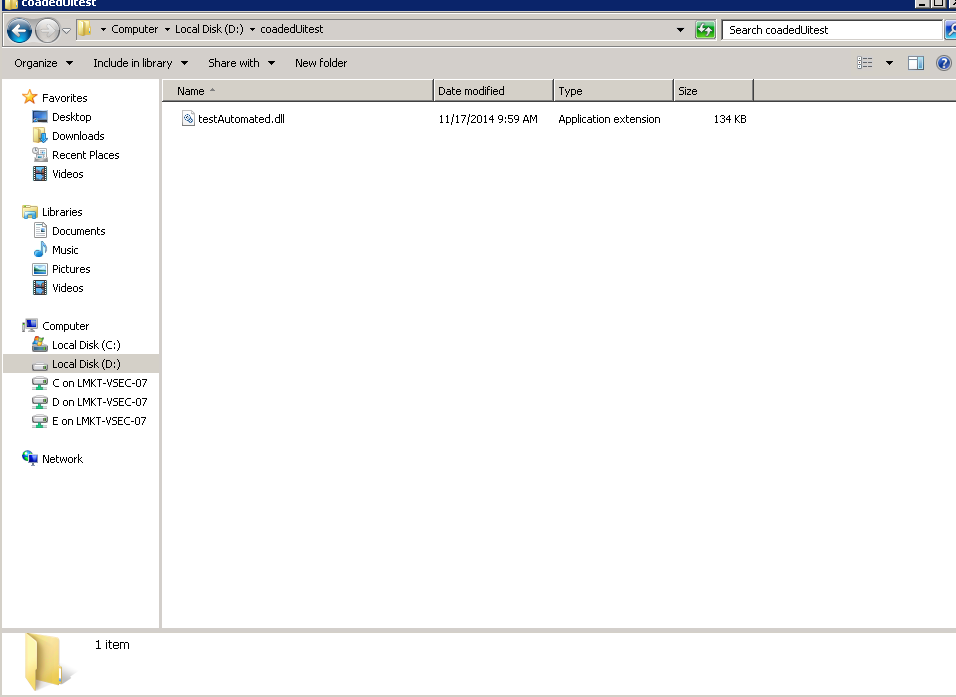Refresh the folder with green arrows button
This screenshot has width=956, height=697.
[705, 29]
